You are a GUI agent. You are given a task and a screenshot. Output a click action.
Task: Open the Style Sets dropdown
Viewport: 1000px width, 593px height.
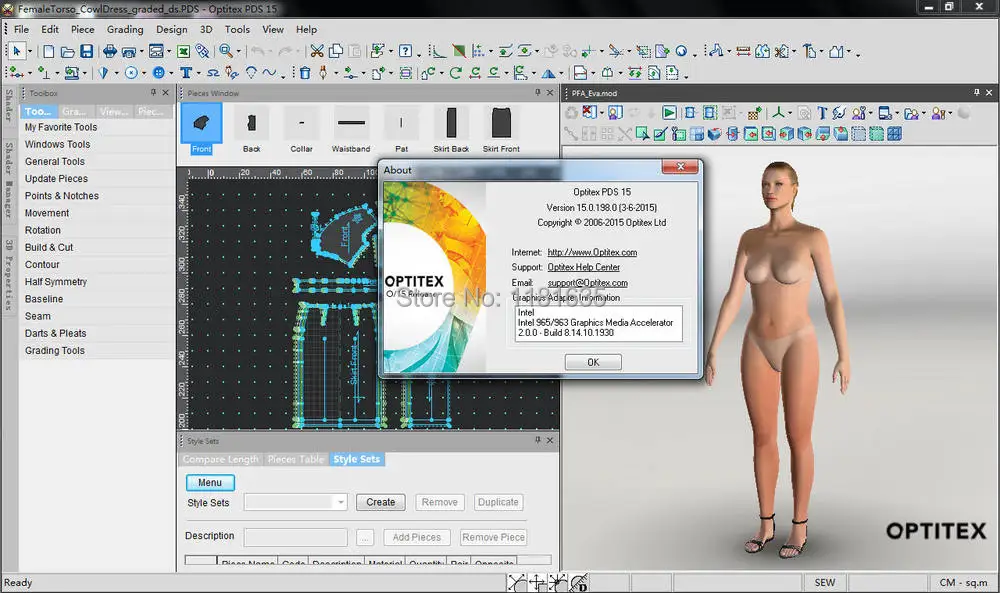(x=341, y=502)
